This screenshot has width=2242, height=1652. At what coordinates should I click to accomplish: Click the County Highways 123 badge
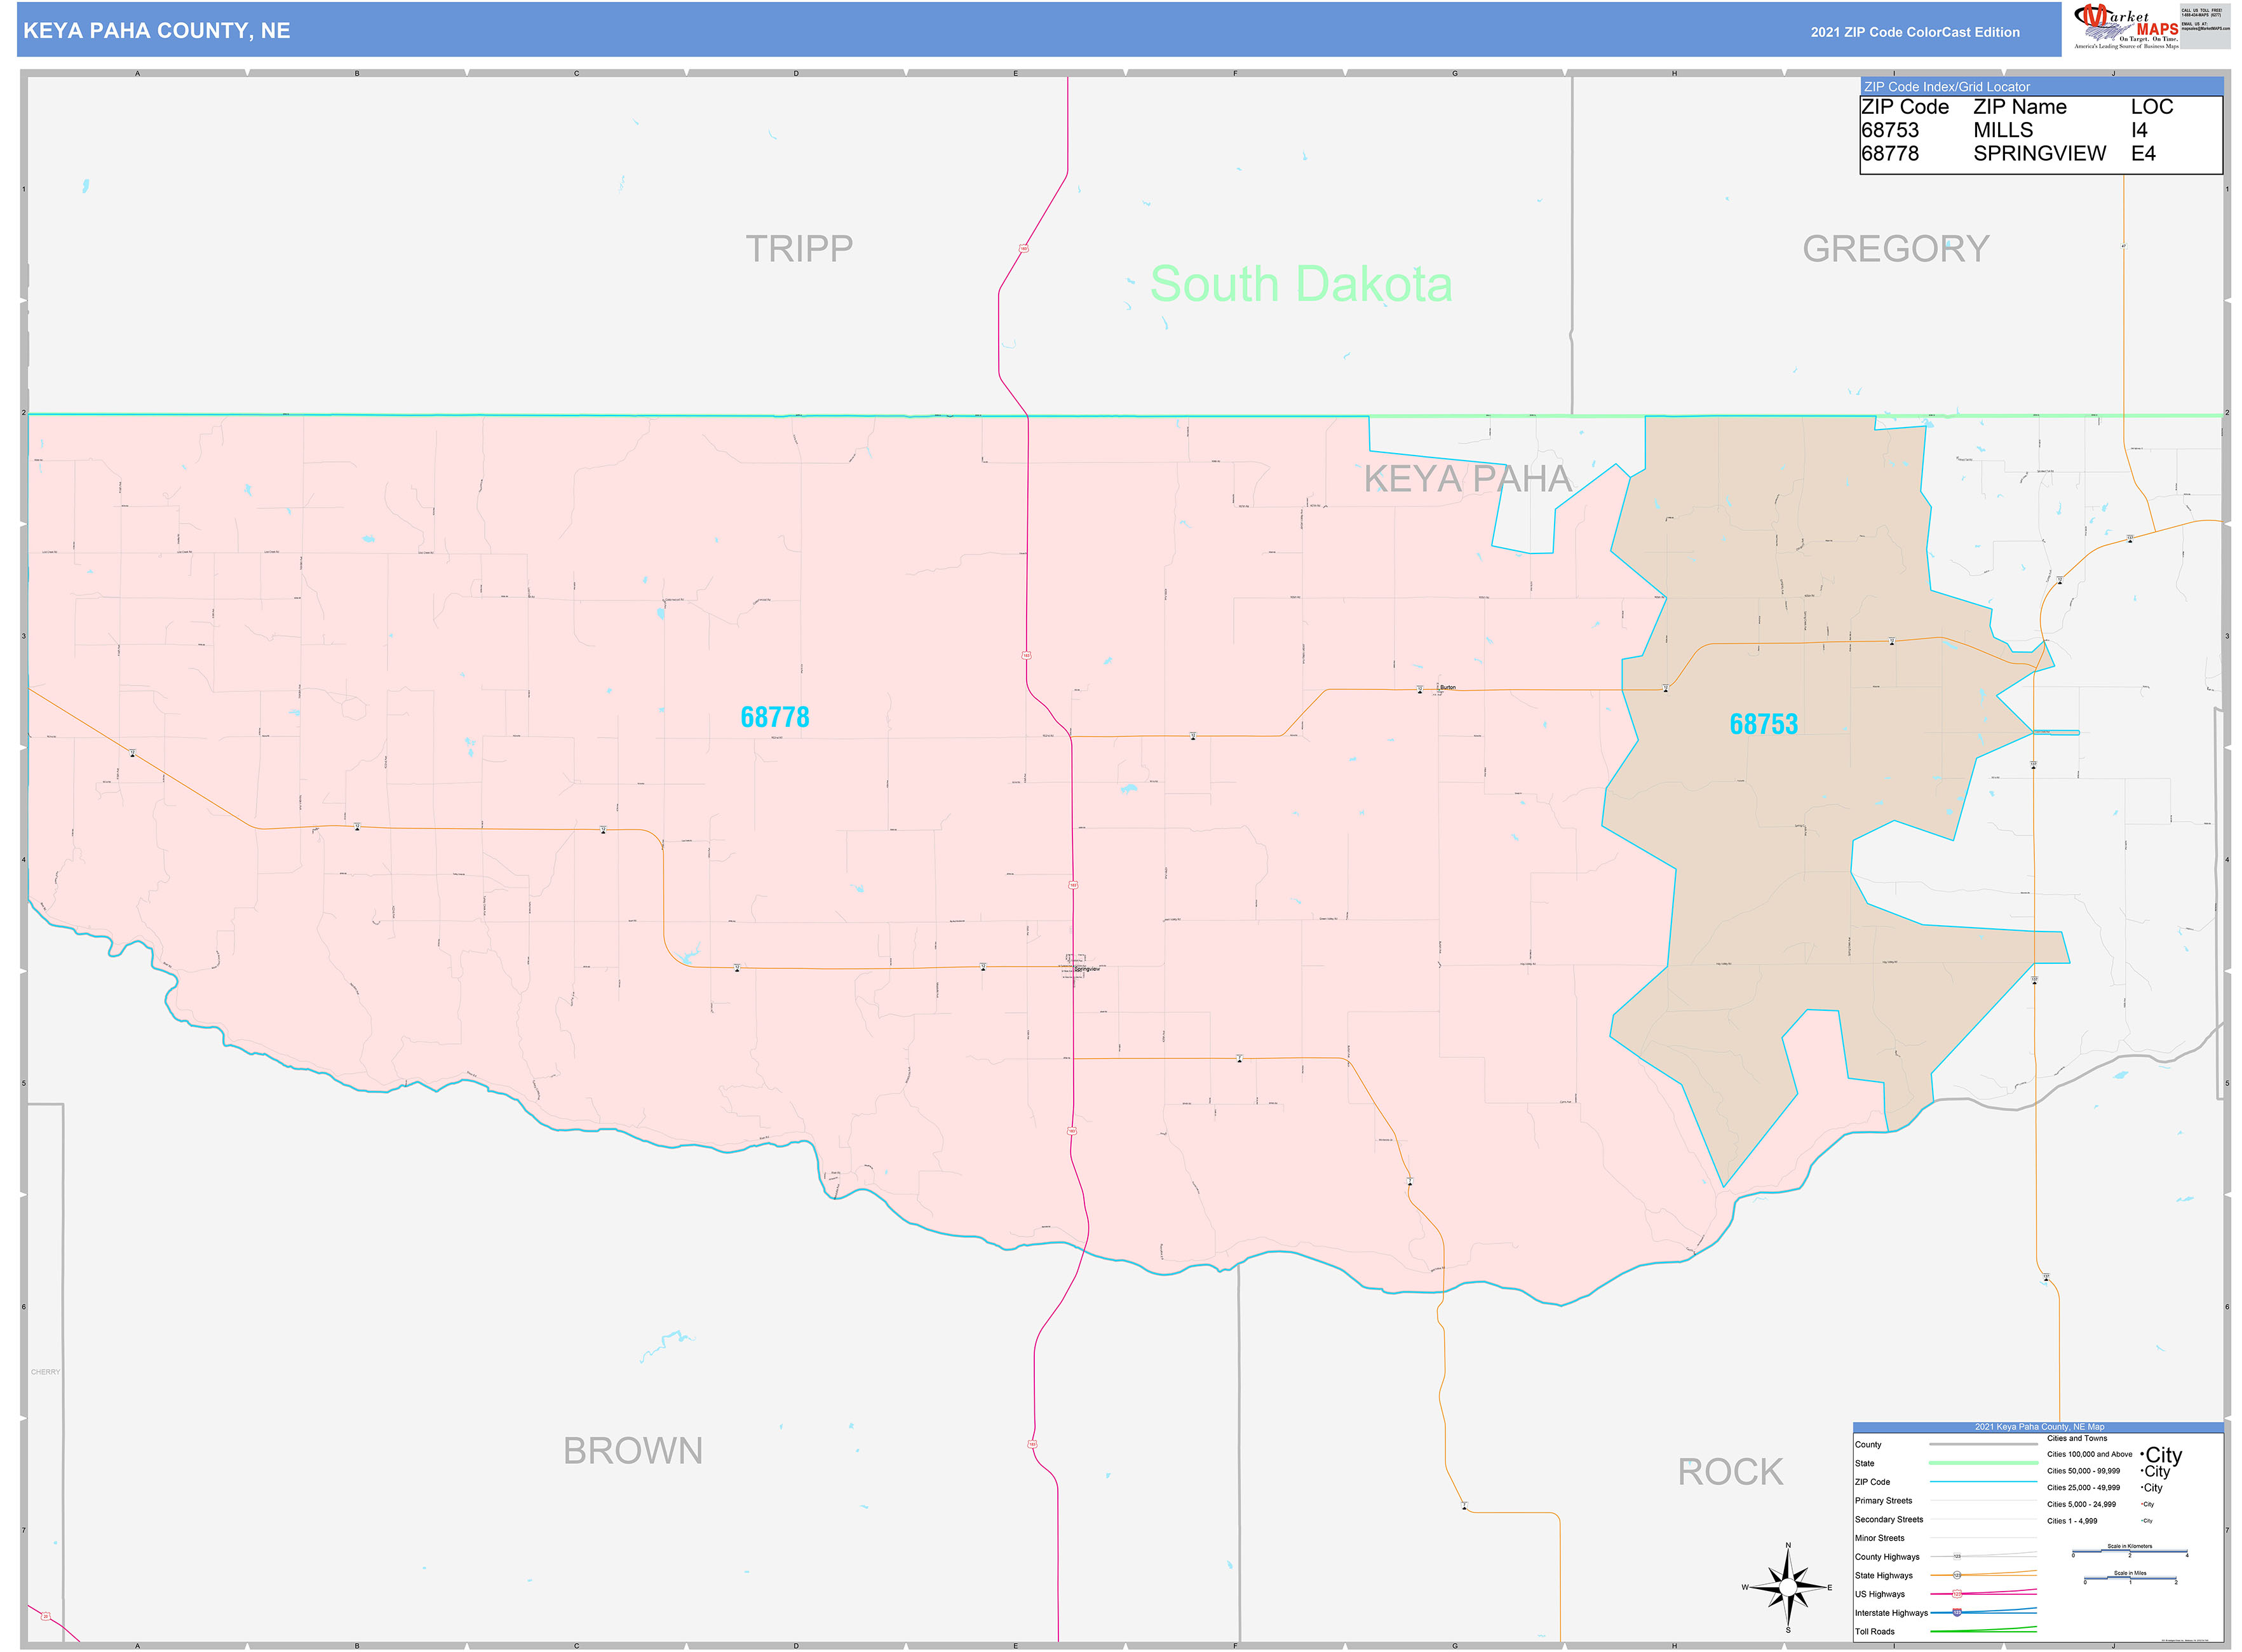tap(1957, 1557)
